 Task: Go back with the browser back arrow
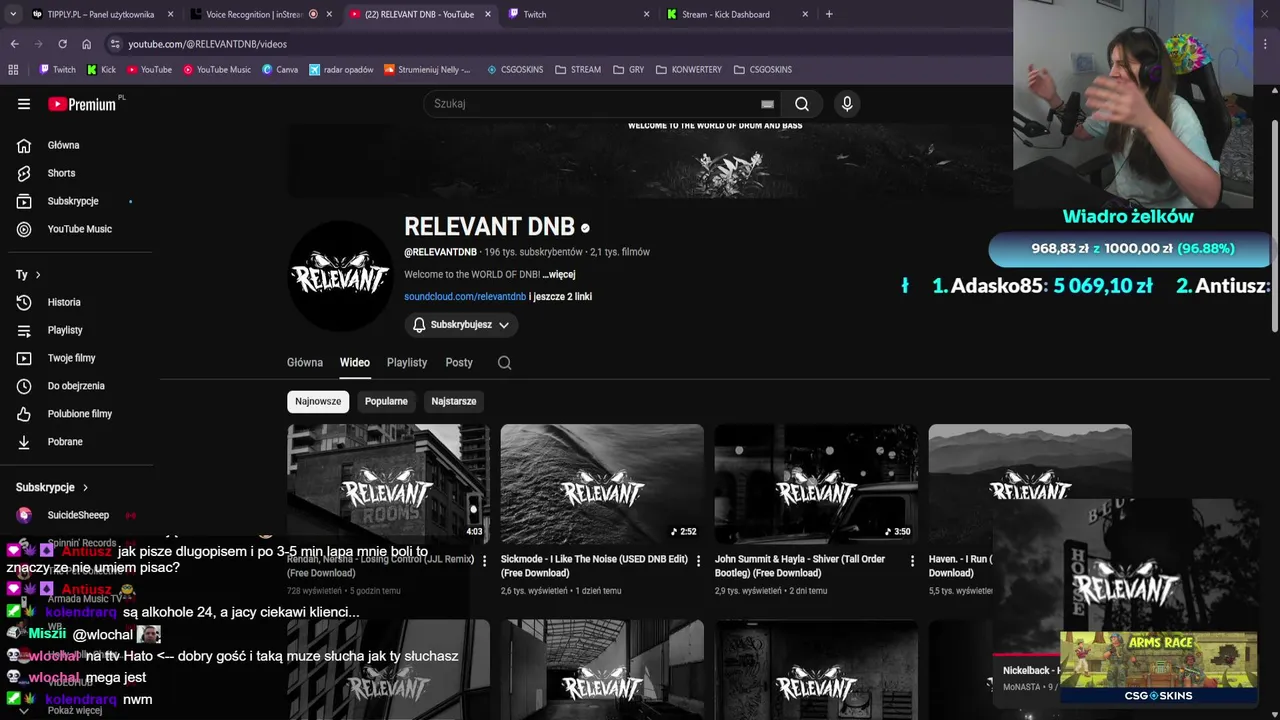pyautogui.click(x=14, y=44)
